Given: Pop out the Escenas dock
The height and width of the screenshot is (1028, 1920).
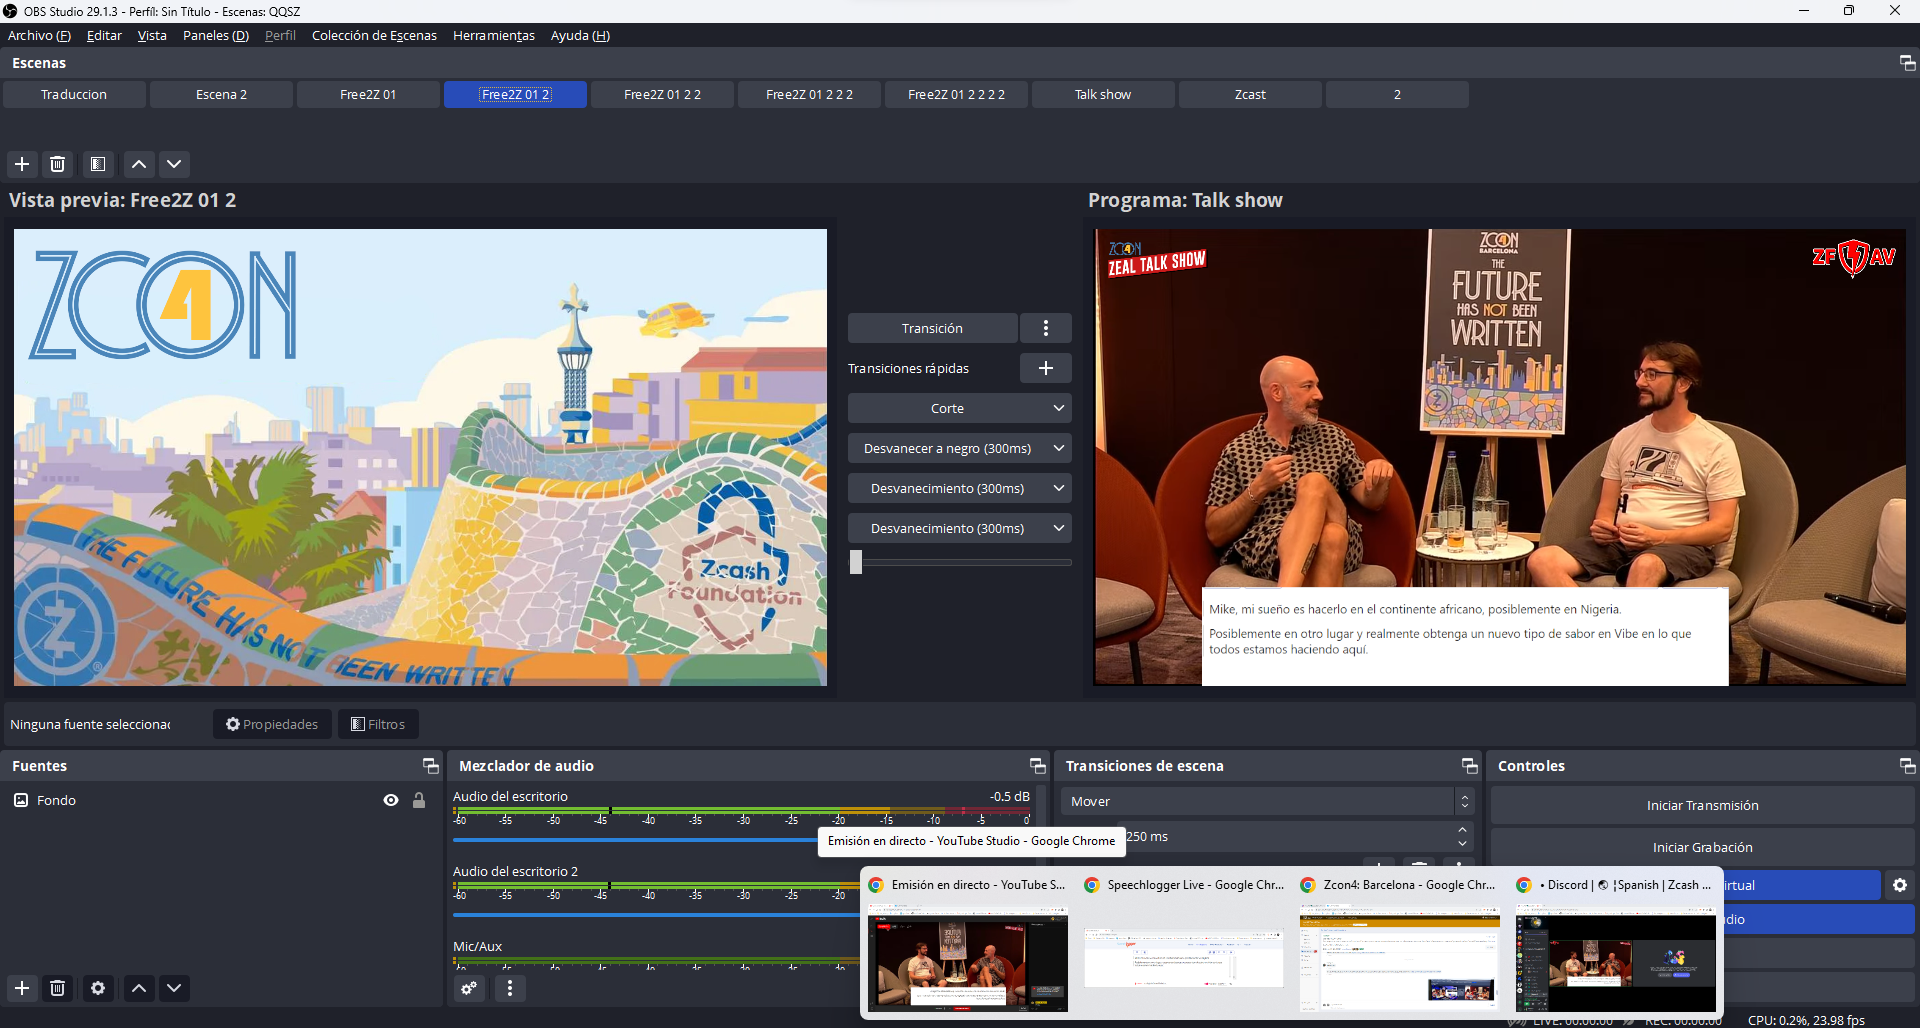Looking at the screenshot, I should pos(1907,63).
